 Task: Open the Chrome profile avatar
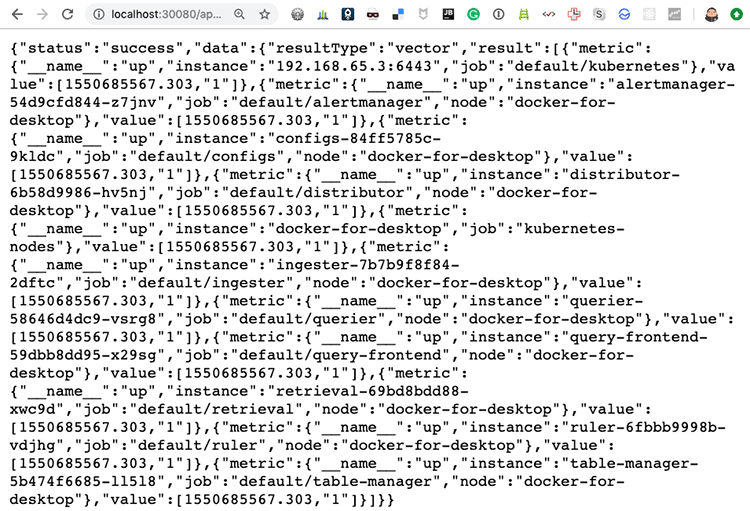pos(711,14)
